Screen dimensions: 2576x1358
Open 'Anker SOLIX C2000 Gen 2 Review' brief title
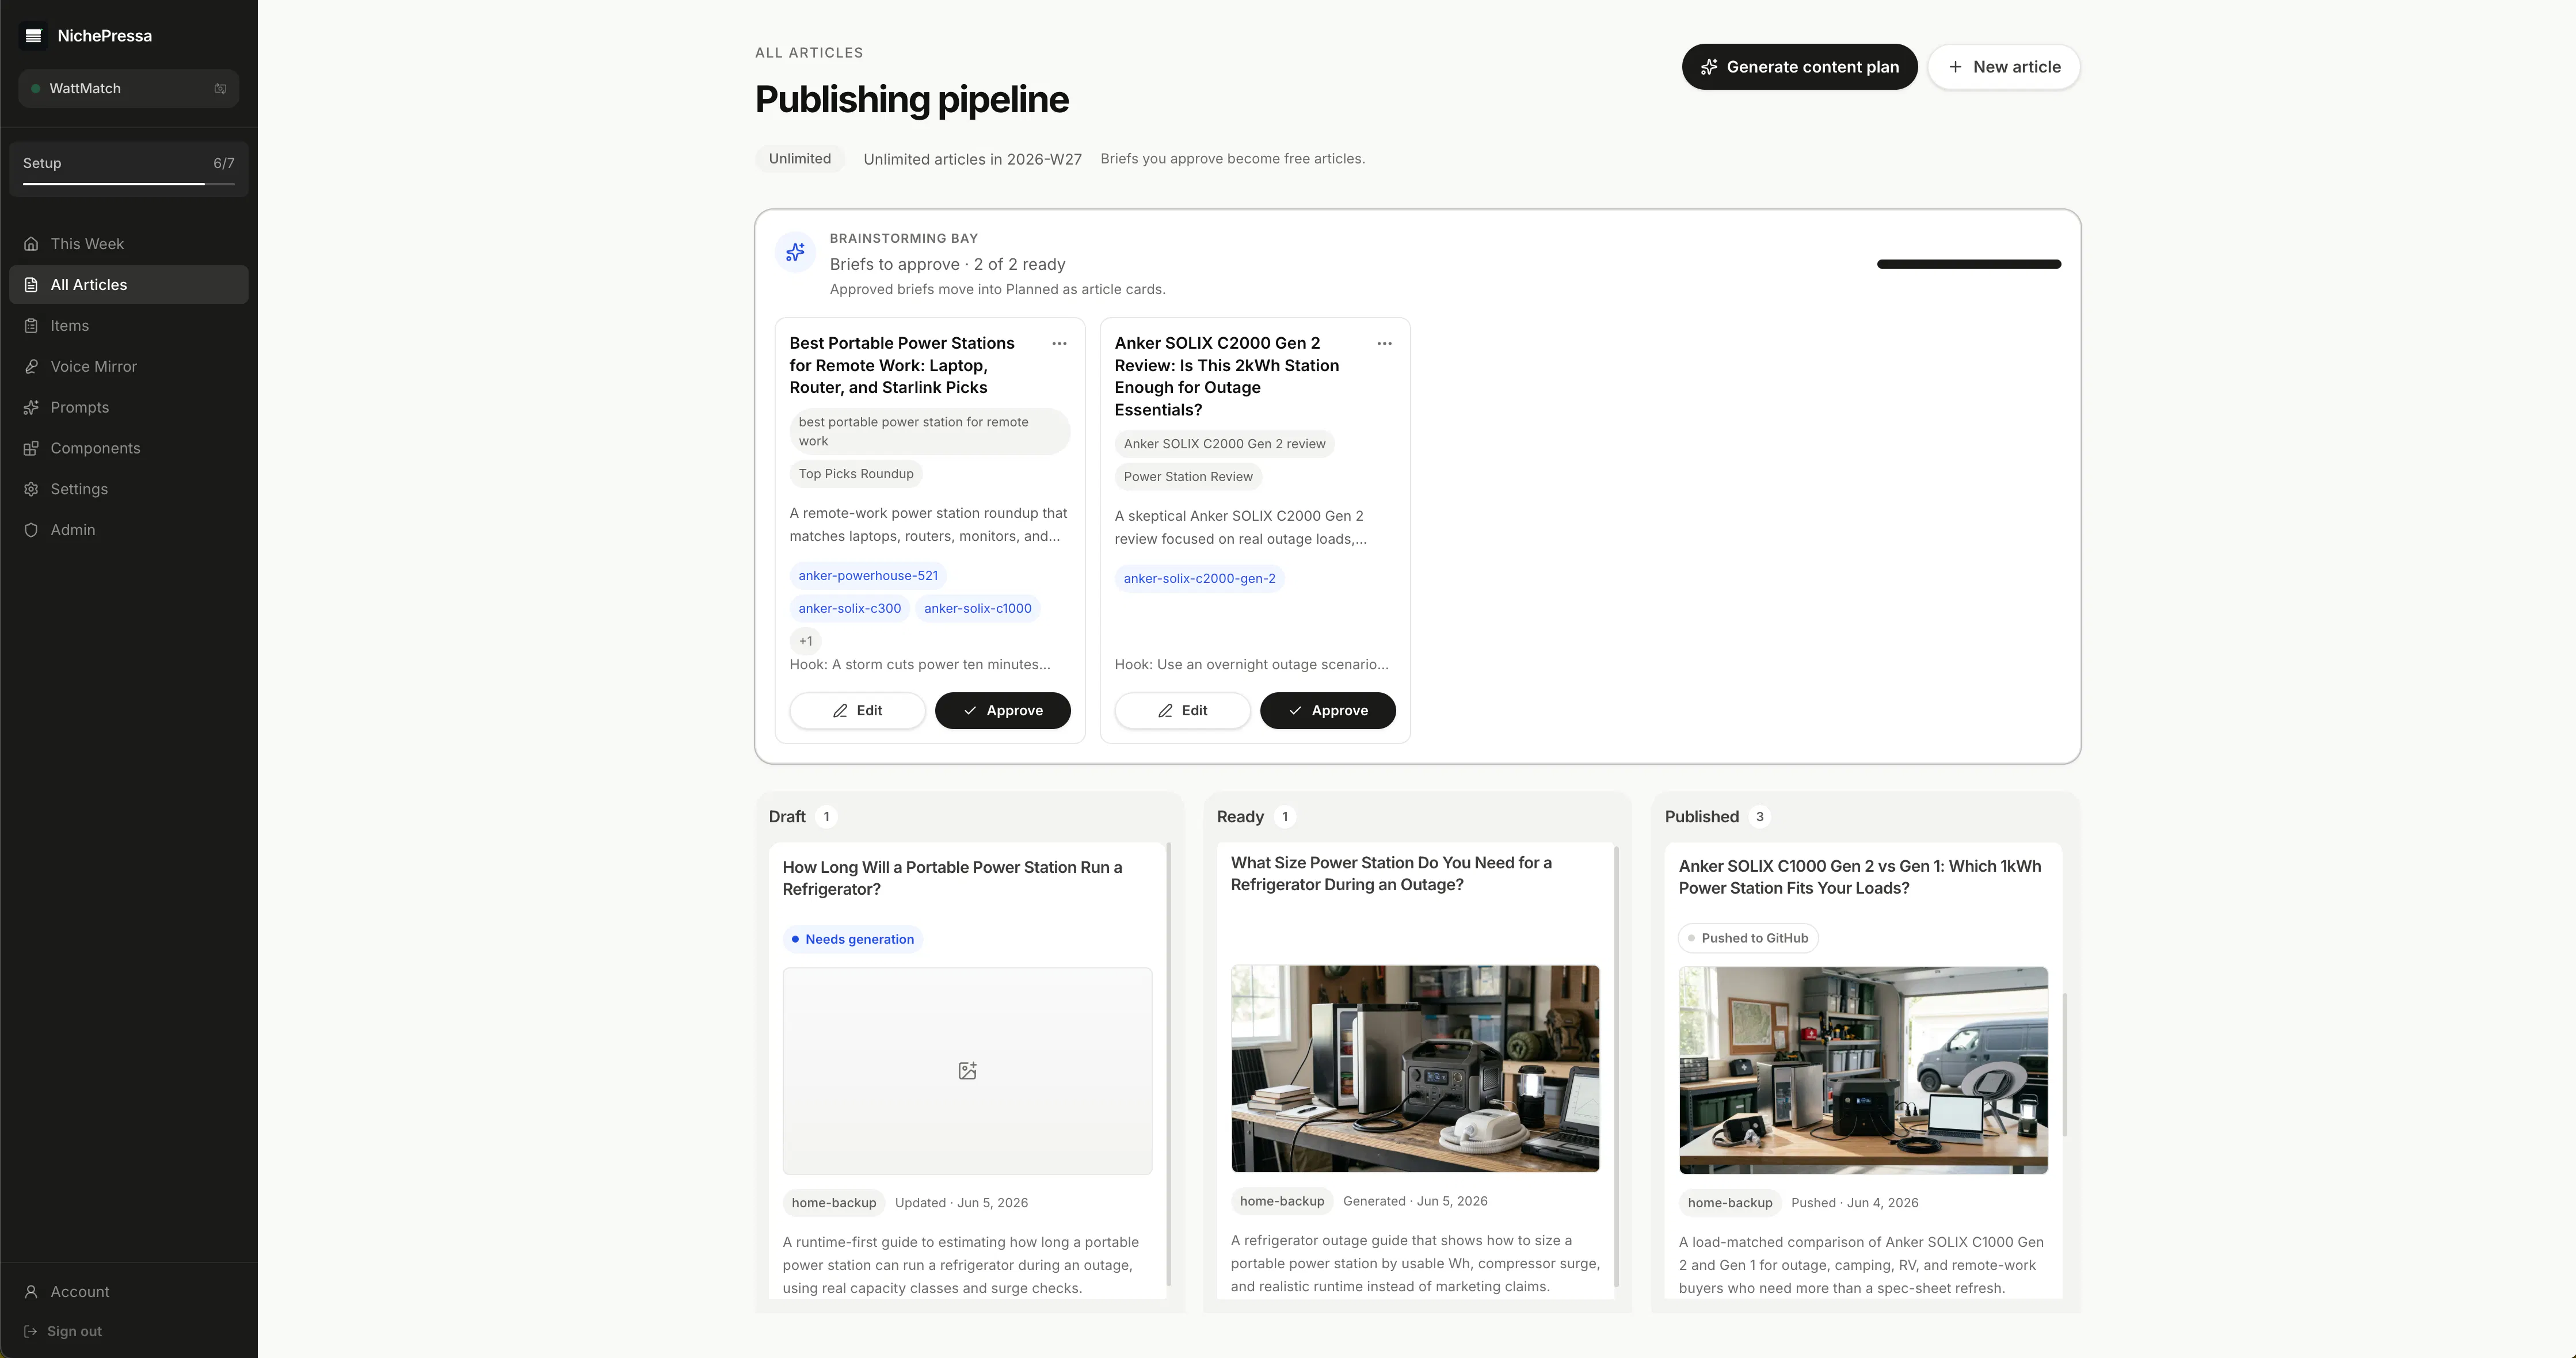[1227, 376]
